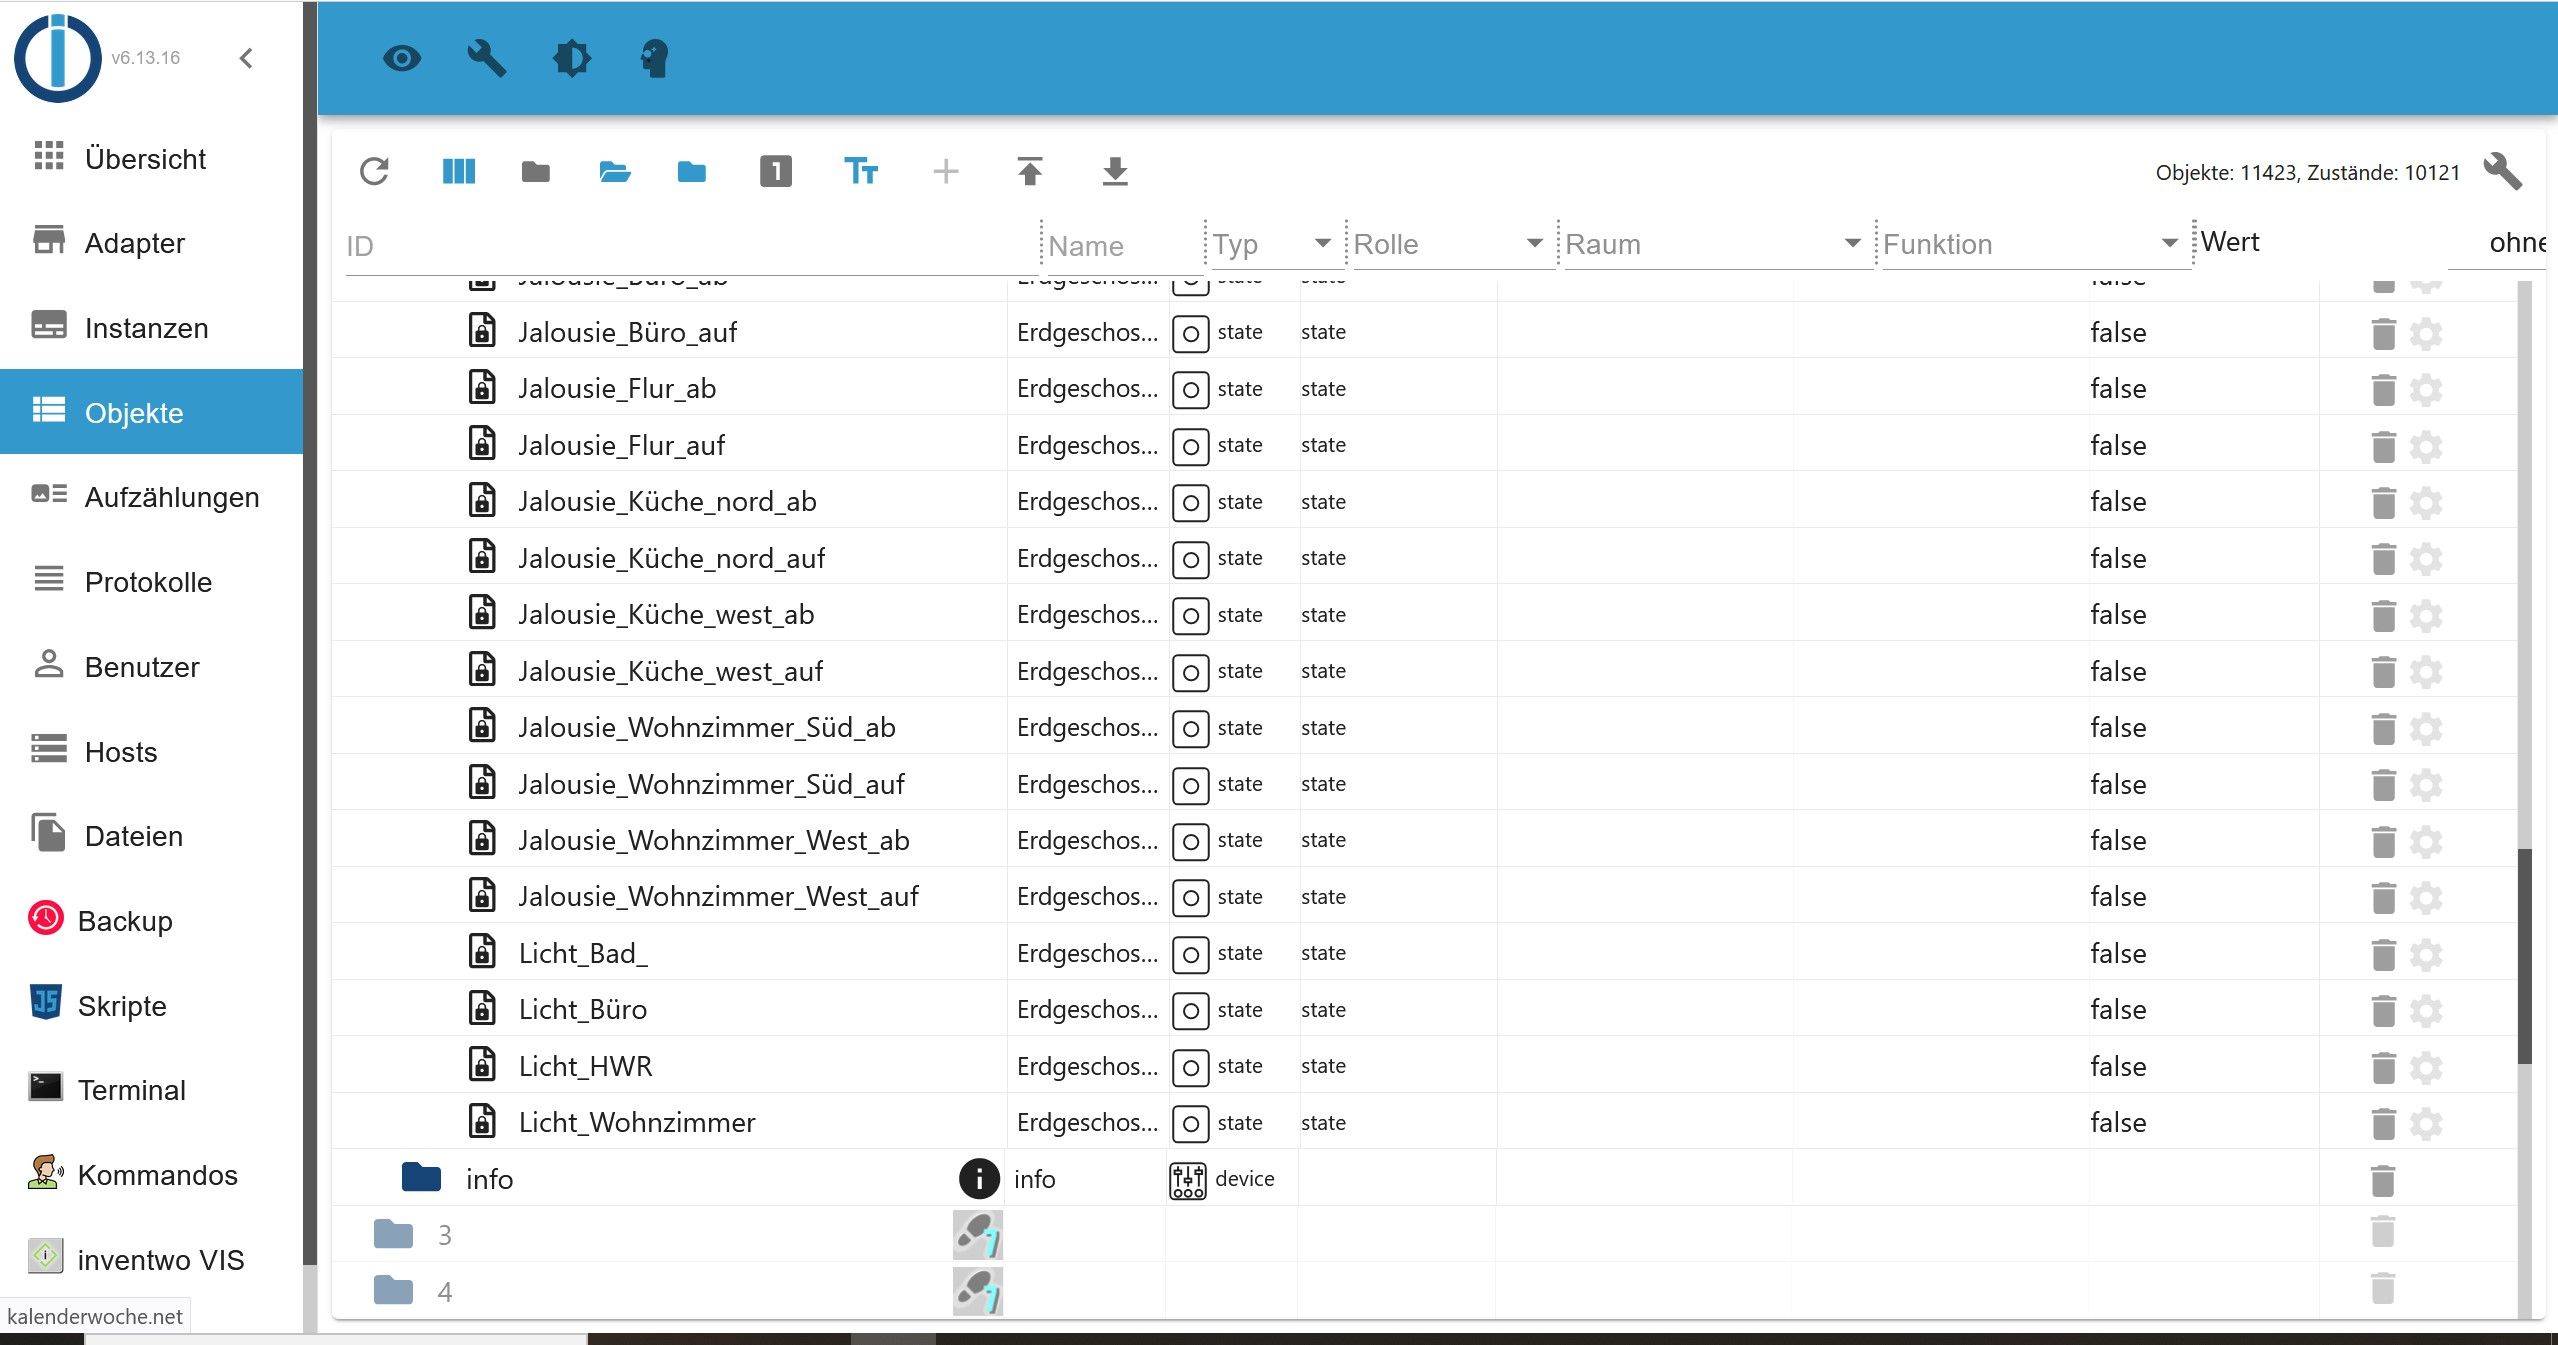Toggle the eye visibility icon in header
Screen dimensions: 2558x1345
(x=402, y=58)
